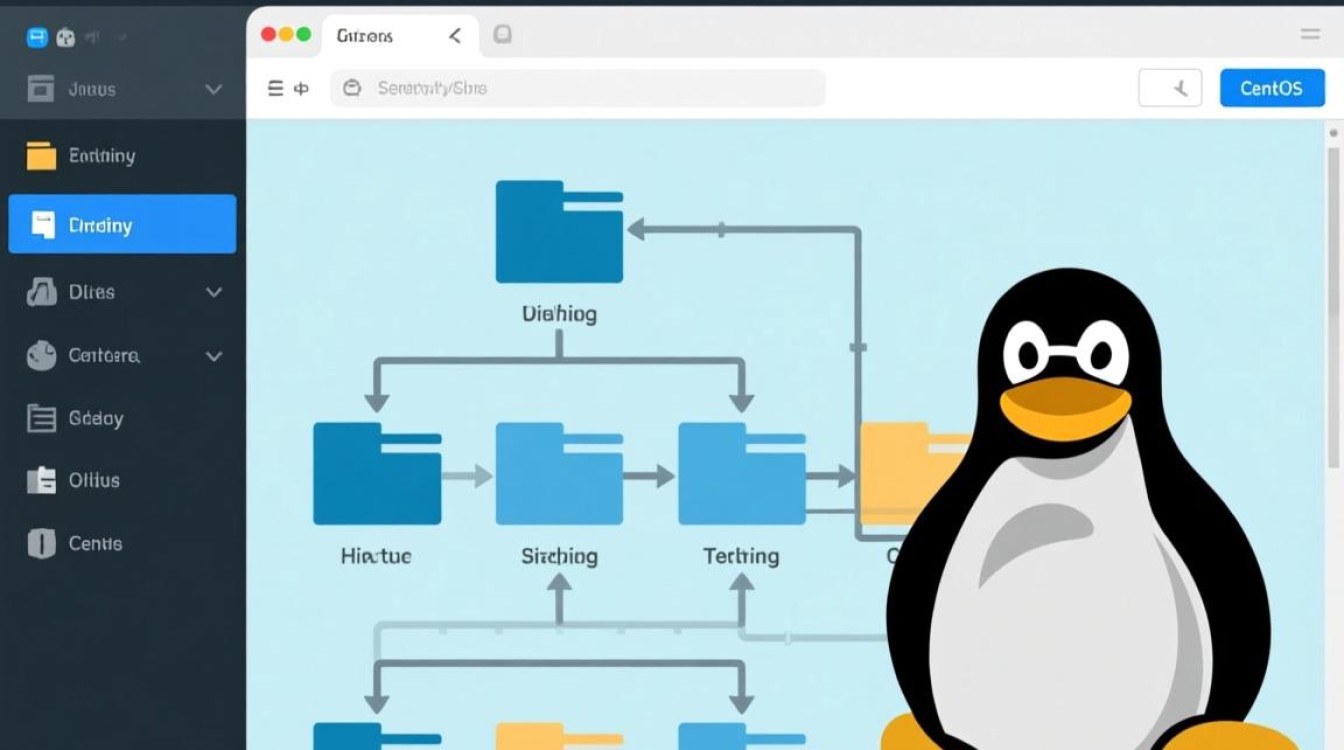
Task: Select the highlighted Cirdiny sidebar item
Action: (122, 224)
